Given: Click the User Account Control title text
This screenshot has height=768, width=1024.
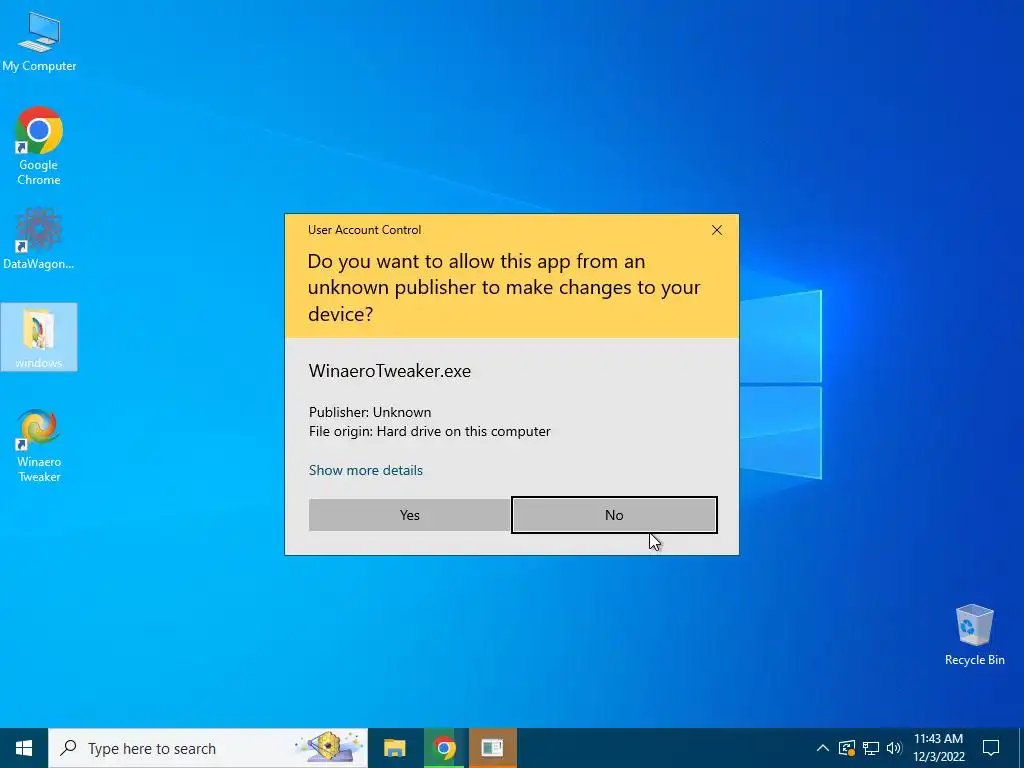Looking at the screenshot, I should 364,230.
